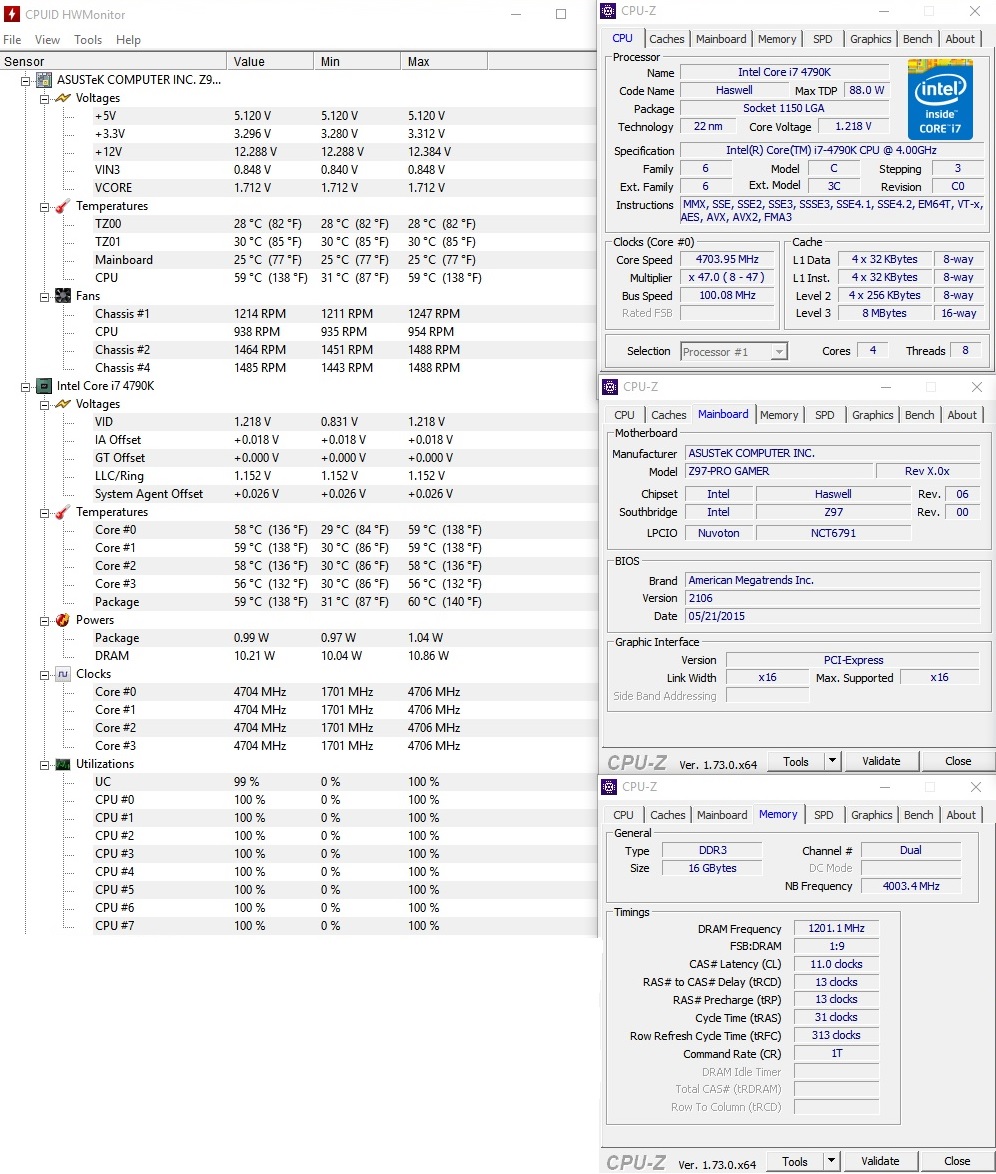Open Tools dropdown arrow in Mainboard window
996x1174 pixels.
click(832, 761)
